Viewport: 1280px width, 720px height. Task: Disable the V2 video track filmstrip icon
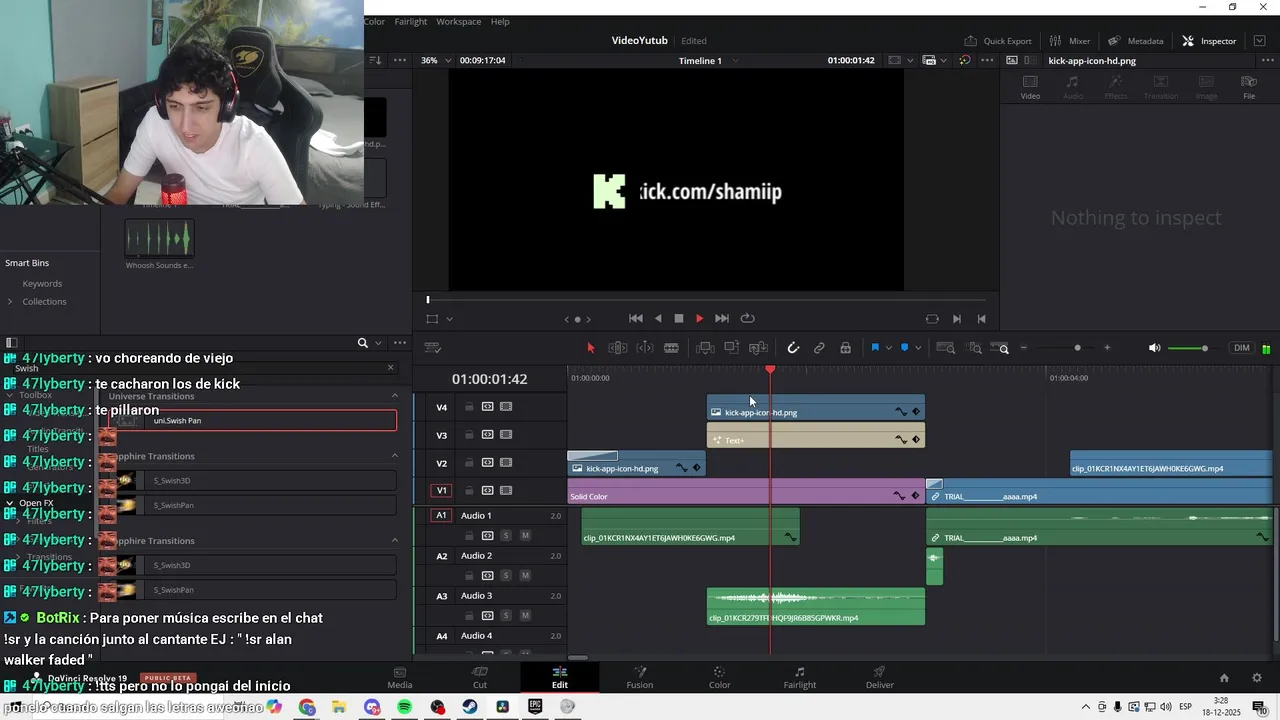pyautogui.click(x=506, y=463)
